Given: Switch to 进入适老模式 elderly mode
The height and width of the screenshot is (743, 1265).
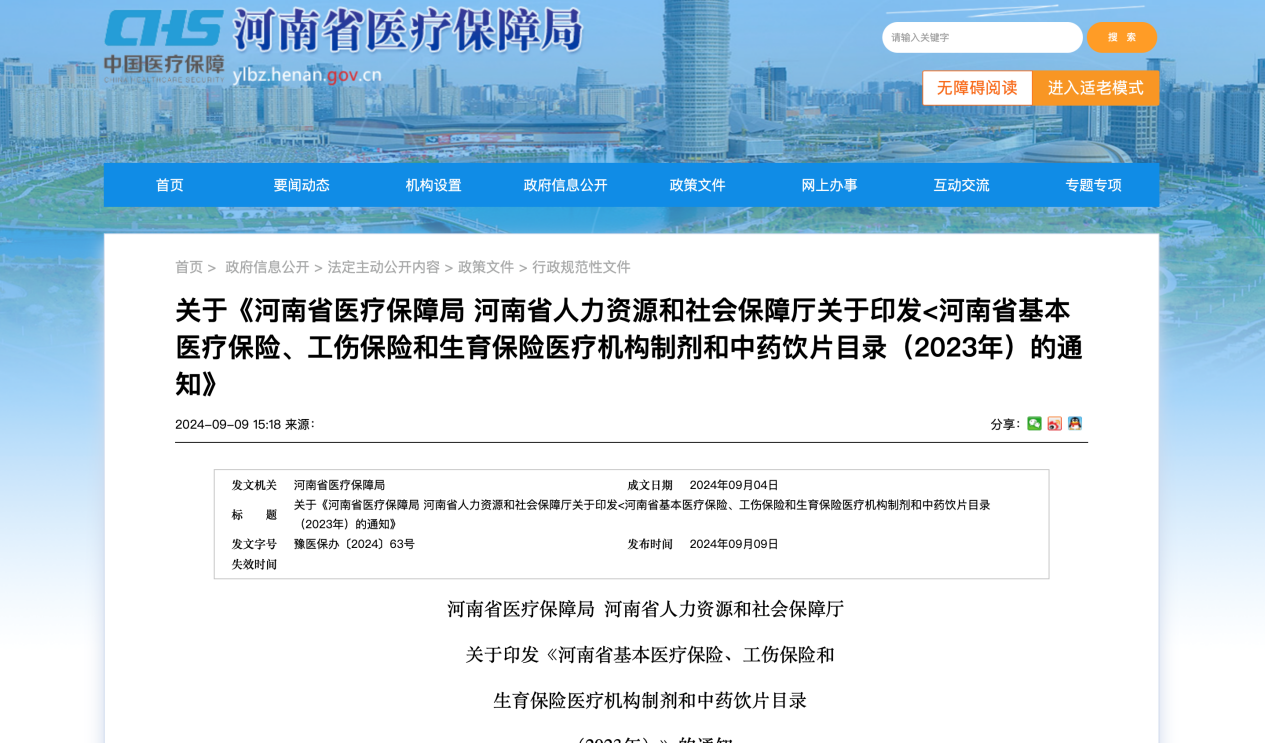Looking at the screenshot, I should click(x=1096, y=88).
